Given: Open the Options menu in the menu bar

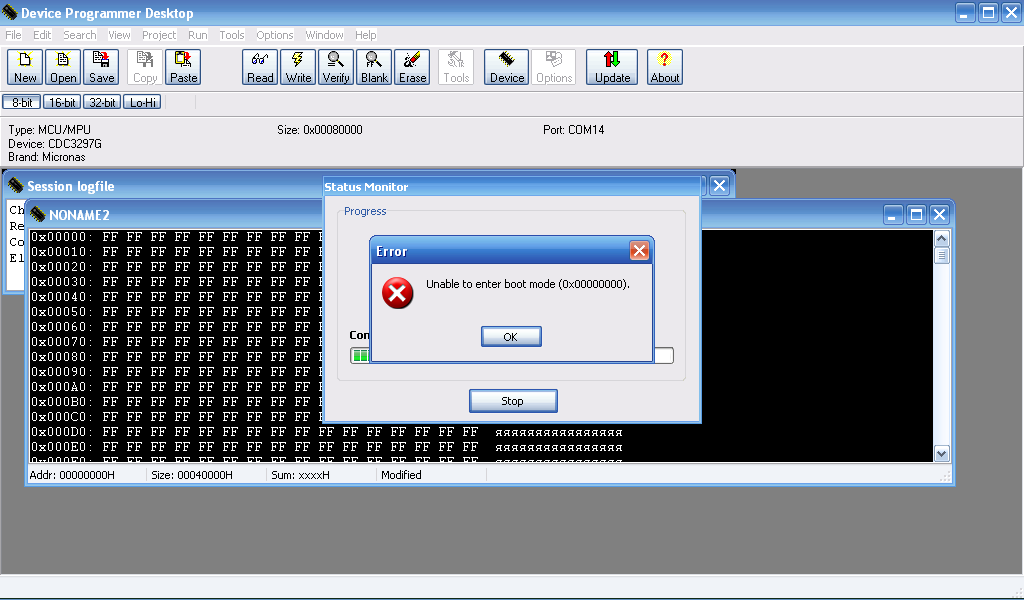Looking at the screenshot, I should click(x=274, y=35).
